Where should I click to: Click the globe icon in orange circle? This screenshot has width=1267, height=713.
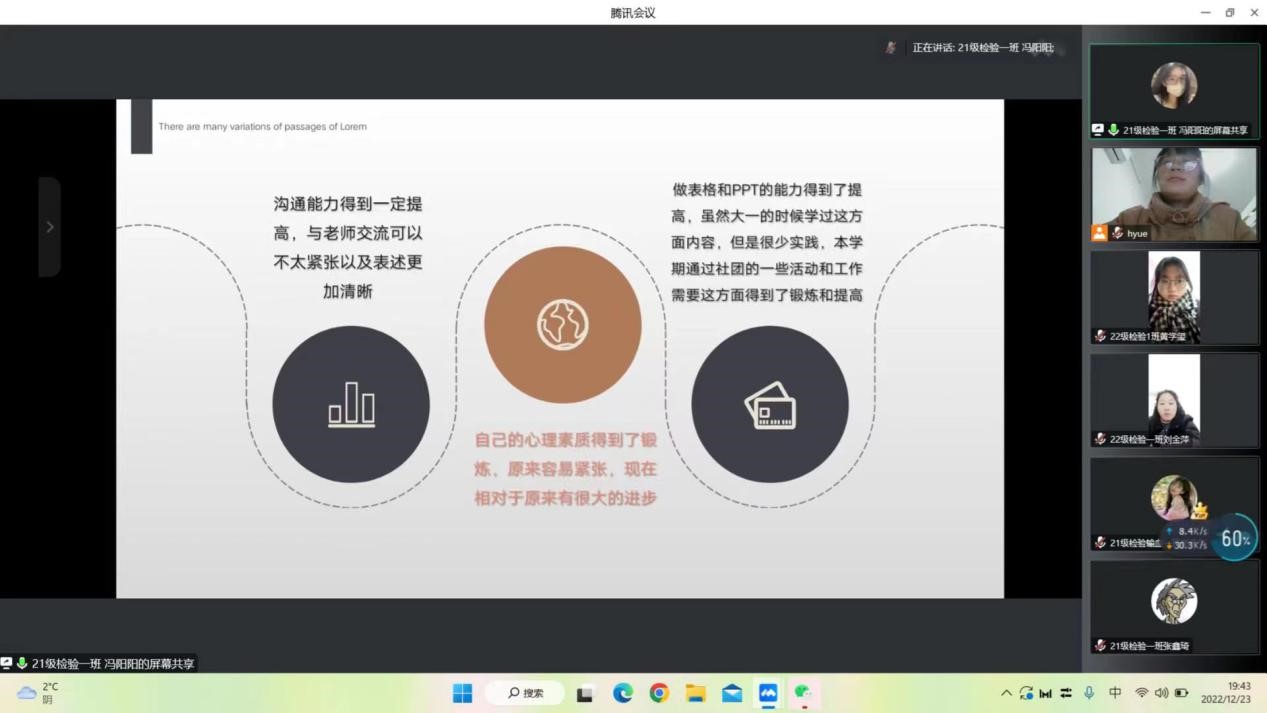[563, 325]
